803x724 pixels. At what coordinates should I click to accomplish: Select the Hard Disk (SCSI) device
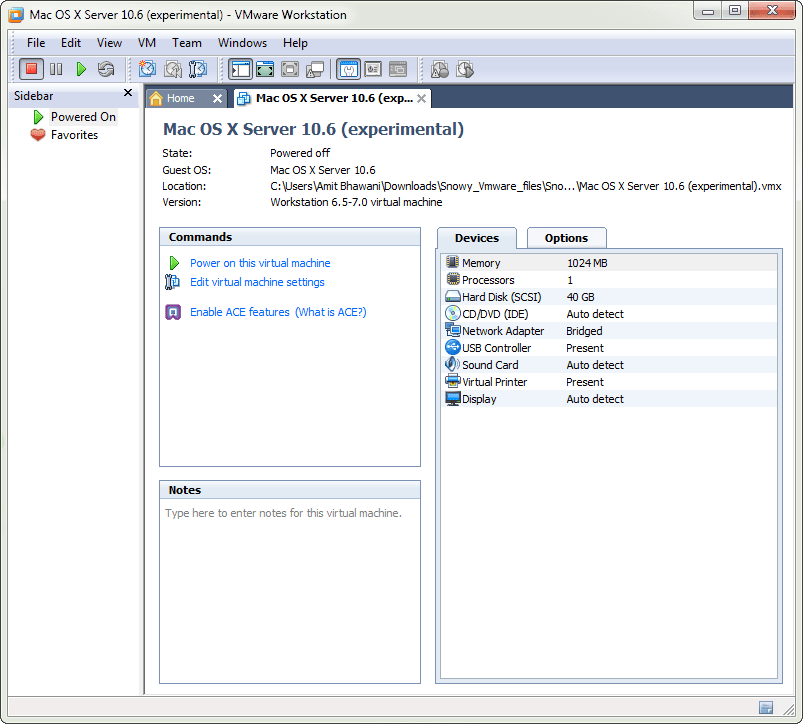(x=608, y=297)
